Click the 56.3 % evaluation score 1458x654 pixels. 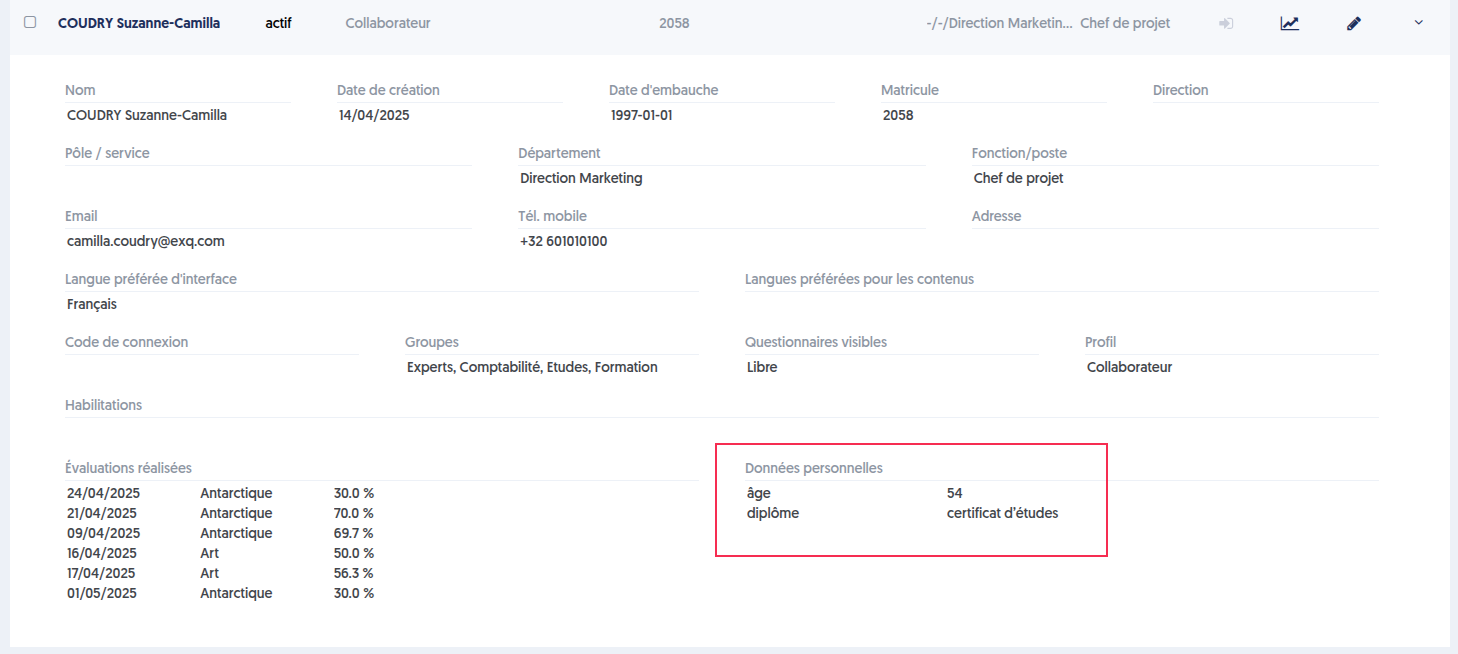tap(354, 573)
